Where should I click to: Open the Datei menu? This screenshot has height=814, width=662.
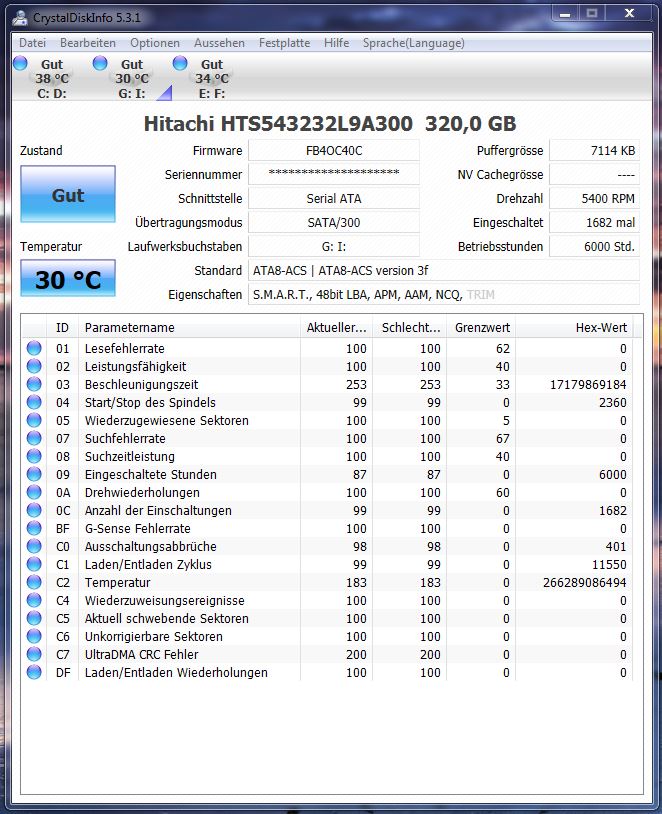coord(32,43)
